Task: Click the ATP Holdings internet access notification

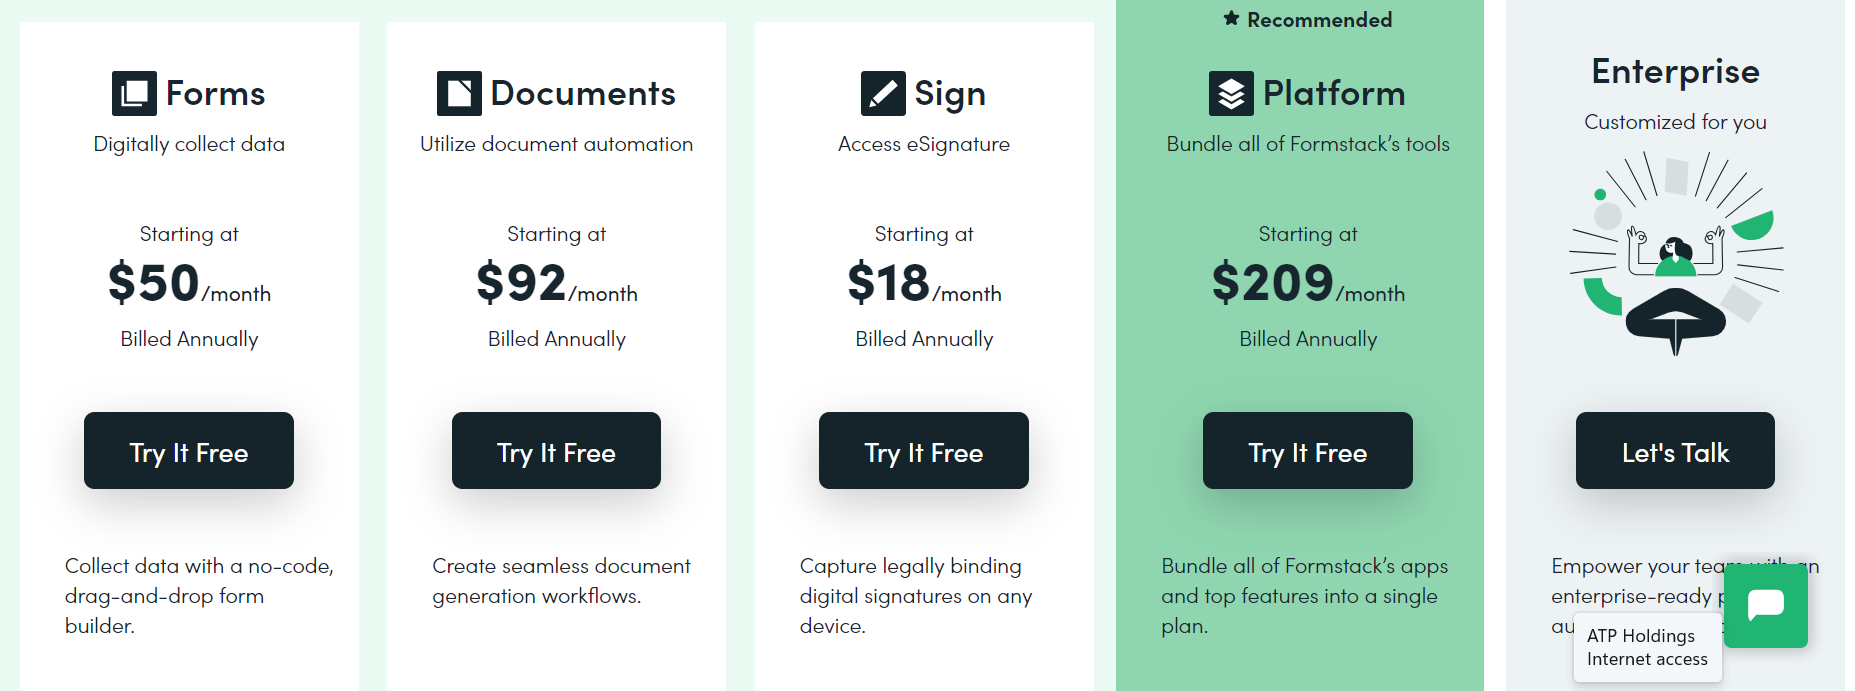Action: tap(1647, 647)
